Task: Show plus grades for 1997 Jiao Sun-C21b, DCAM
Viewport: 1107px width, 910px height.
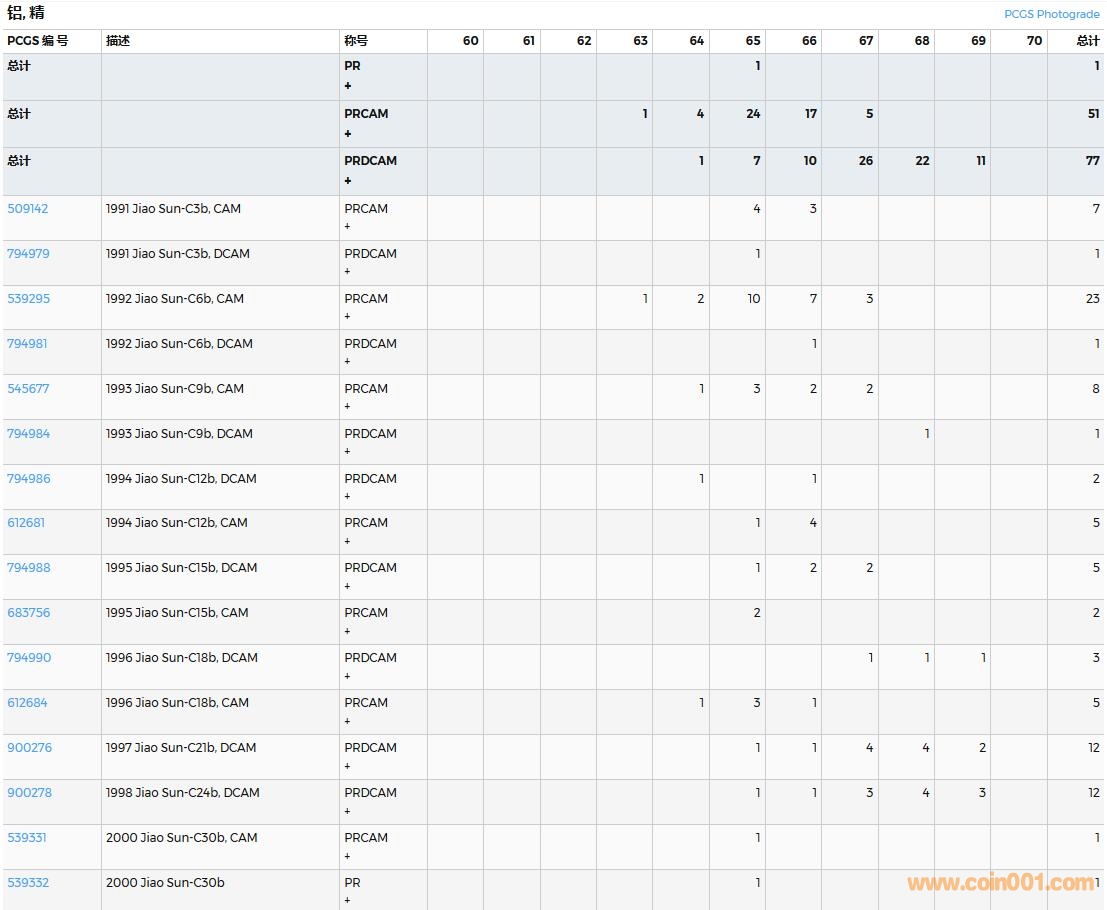Action: (348, 765)
